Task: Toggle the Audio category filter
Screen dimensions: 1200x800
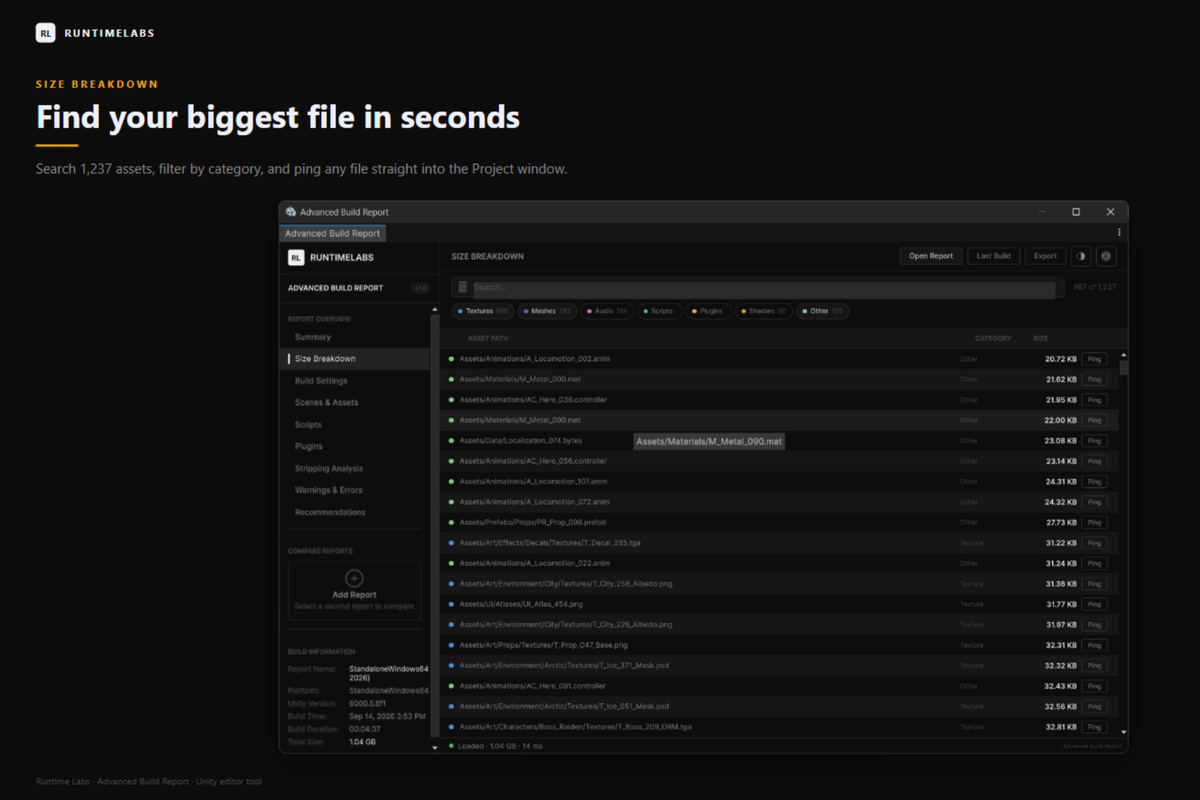Action: [607, 311]
